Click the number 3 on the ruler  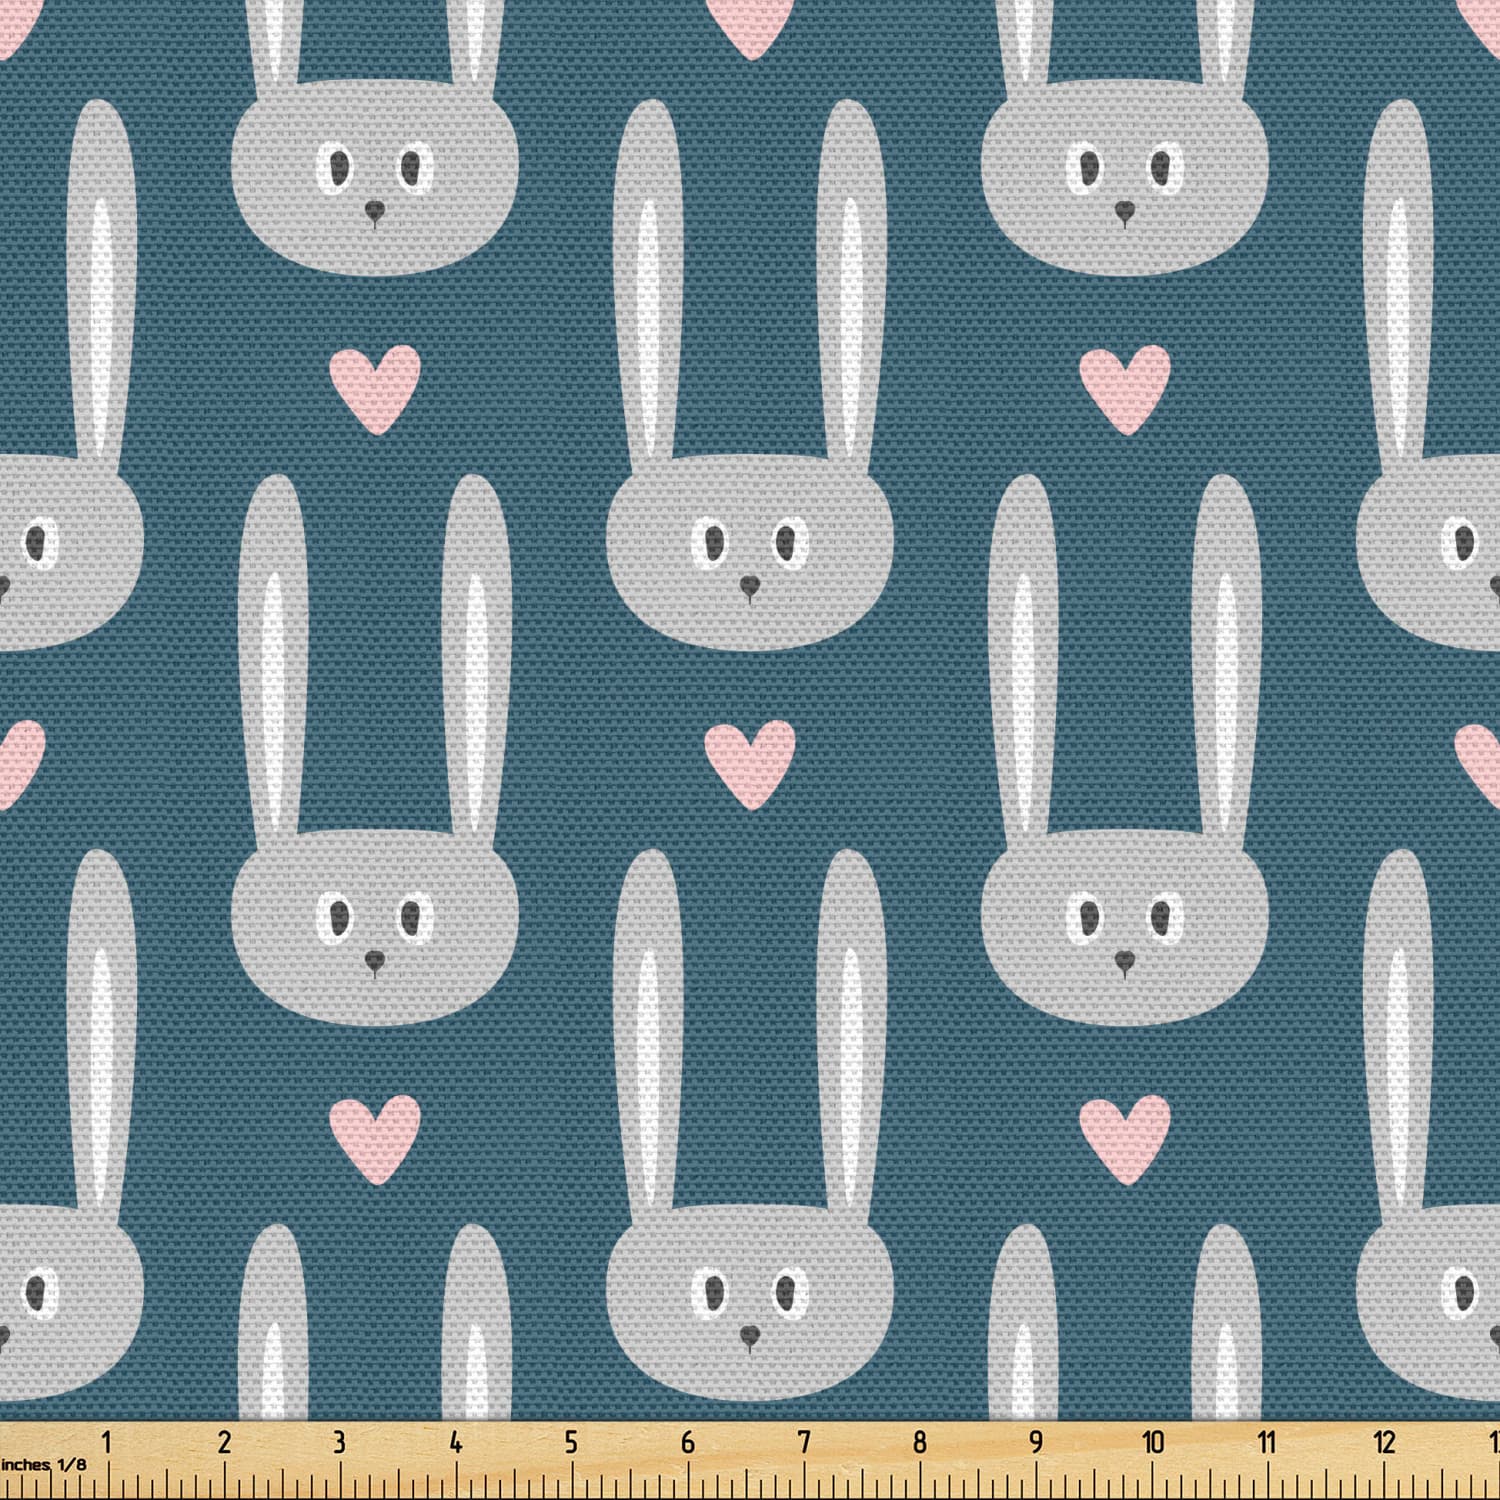339,1442
